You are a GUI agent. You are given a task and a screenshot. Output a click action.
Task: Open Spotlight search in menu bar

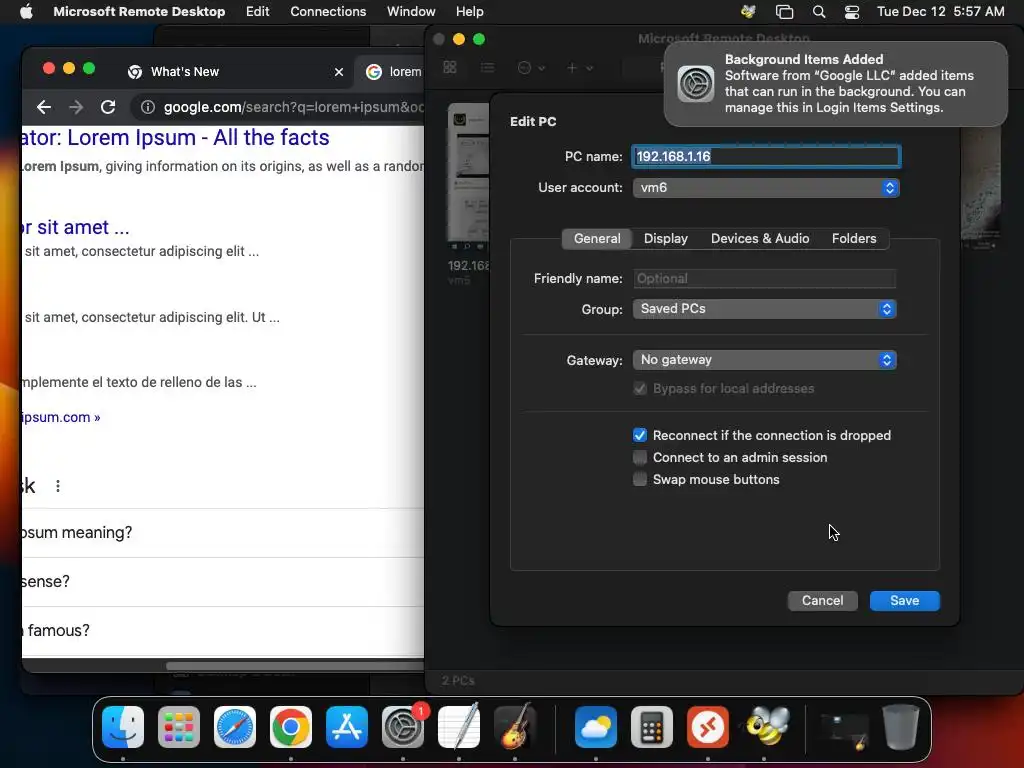click(818, 12)
